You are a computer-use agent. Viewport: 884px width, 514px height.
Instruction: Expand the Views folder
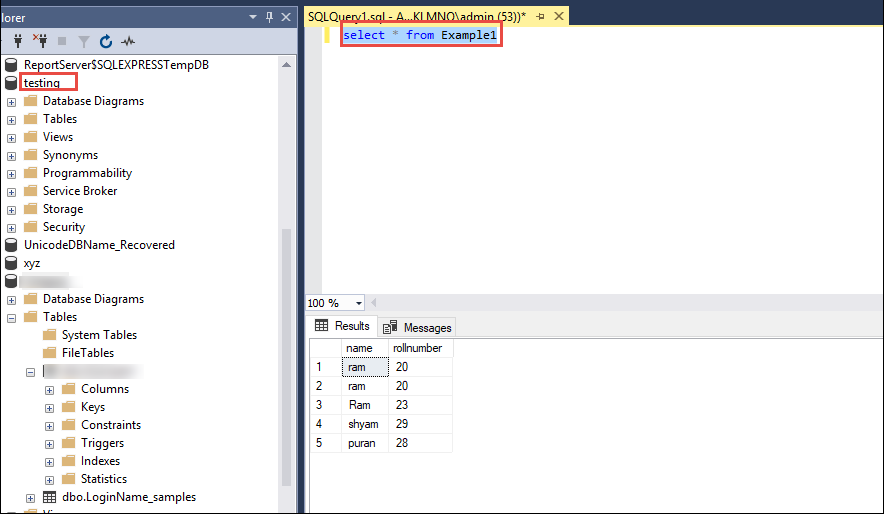11,138
